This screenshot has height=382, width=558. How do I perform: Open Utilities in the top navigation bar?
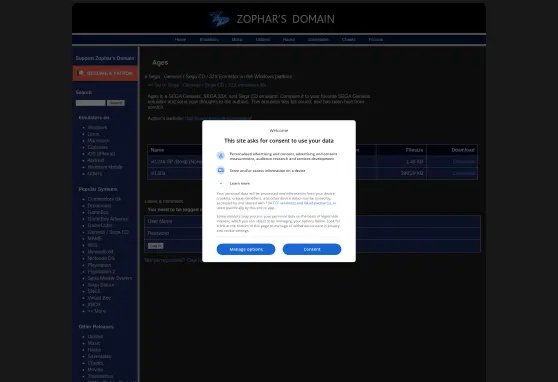pyautogui.click(x=263, y=40)
